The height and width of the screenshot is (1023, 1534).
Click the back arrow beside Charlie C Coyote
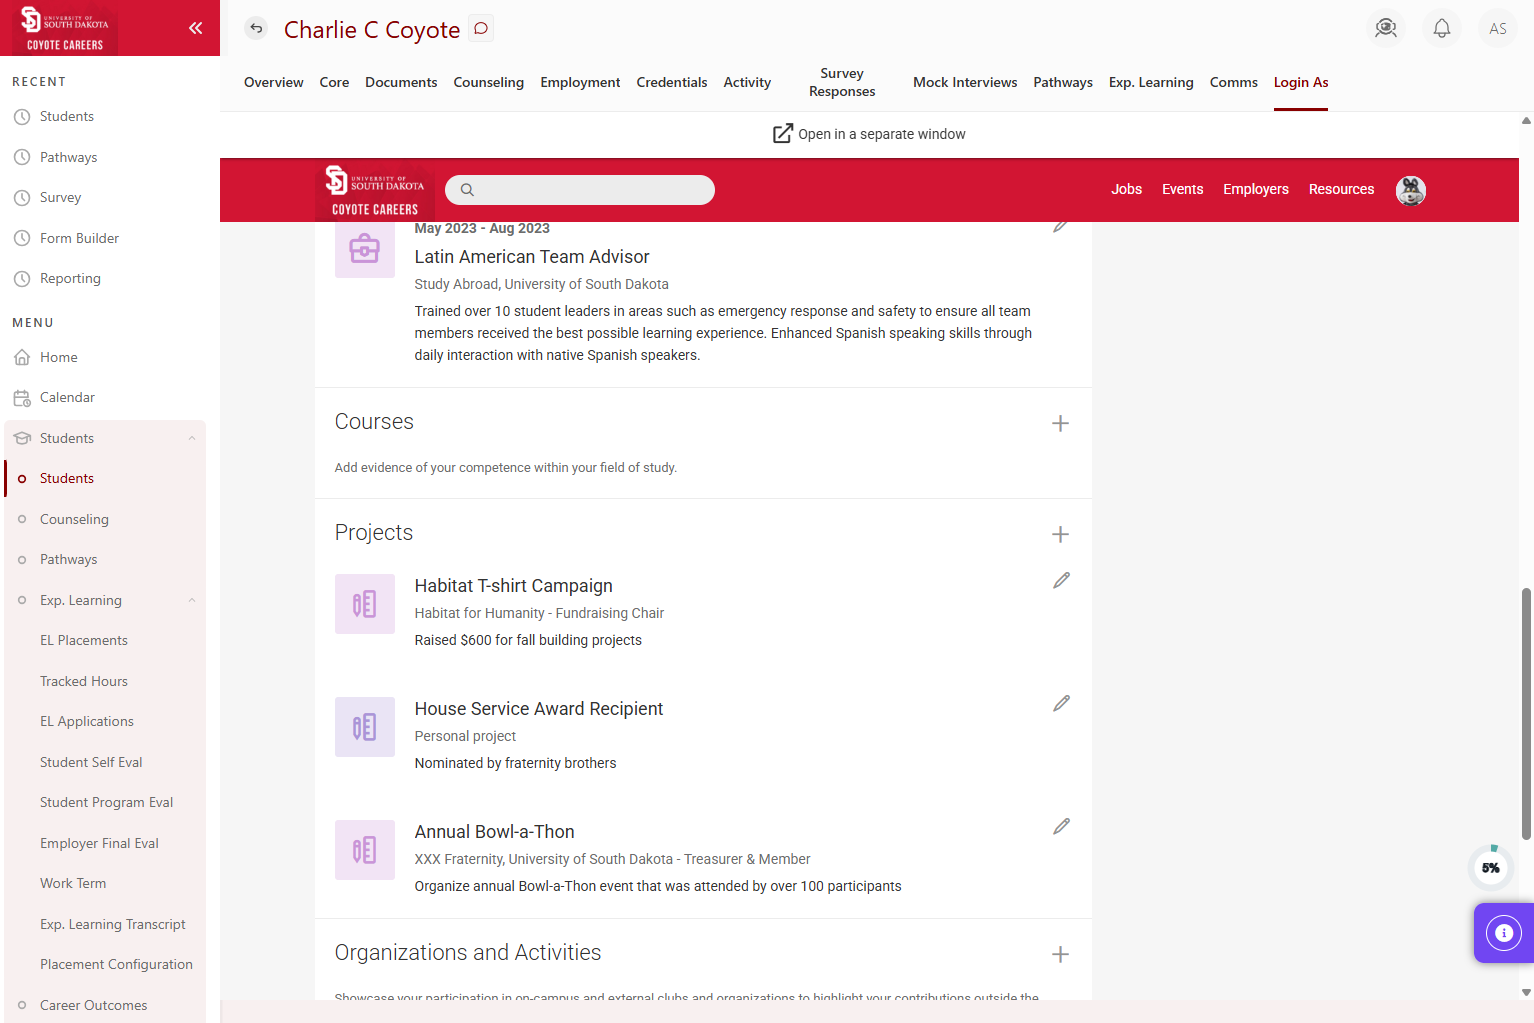[x=257, y=28]
